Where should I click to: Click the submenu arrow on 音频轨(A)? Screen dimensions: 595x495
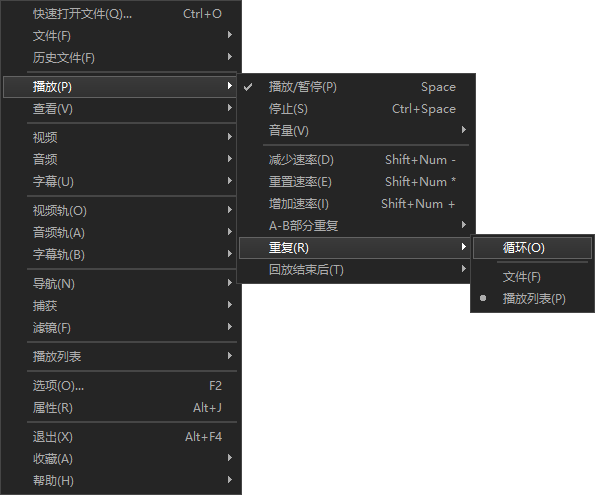230,232
